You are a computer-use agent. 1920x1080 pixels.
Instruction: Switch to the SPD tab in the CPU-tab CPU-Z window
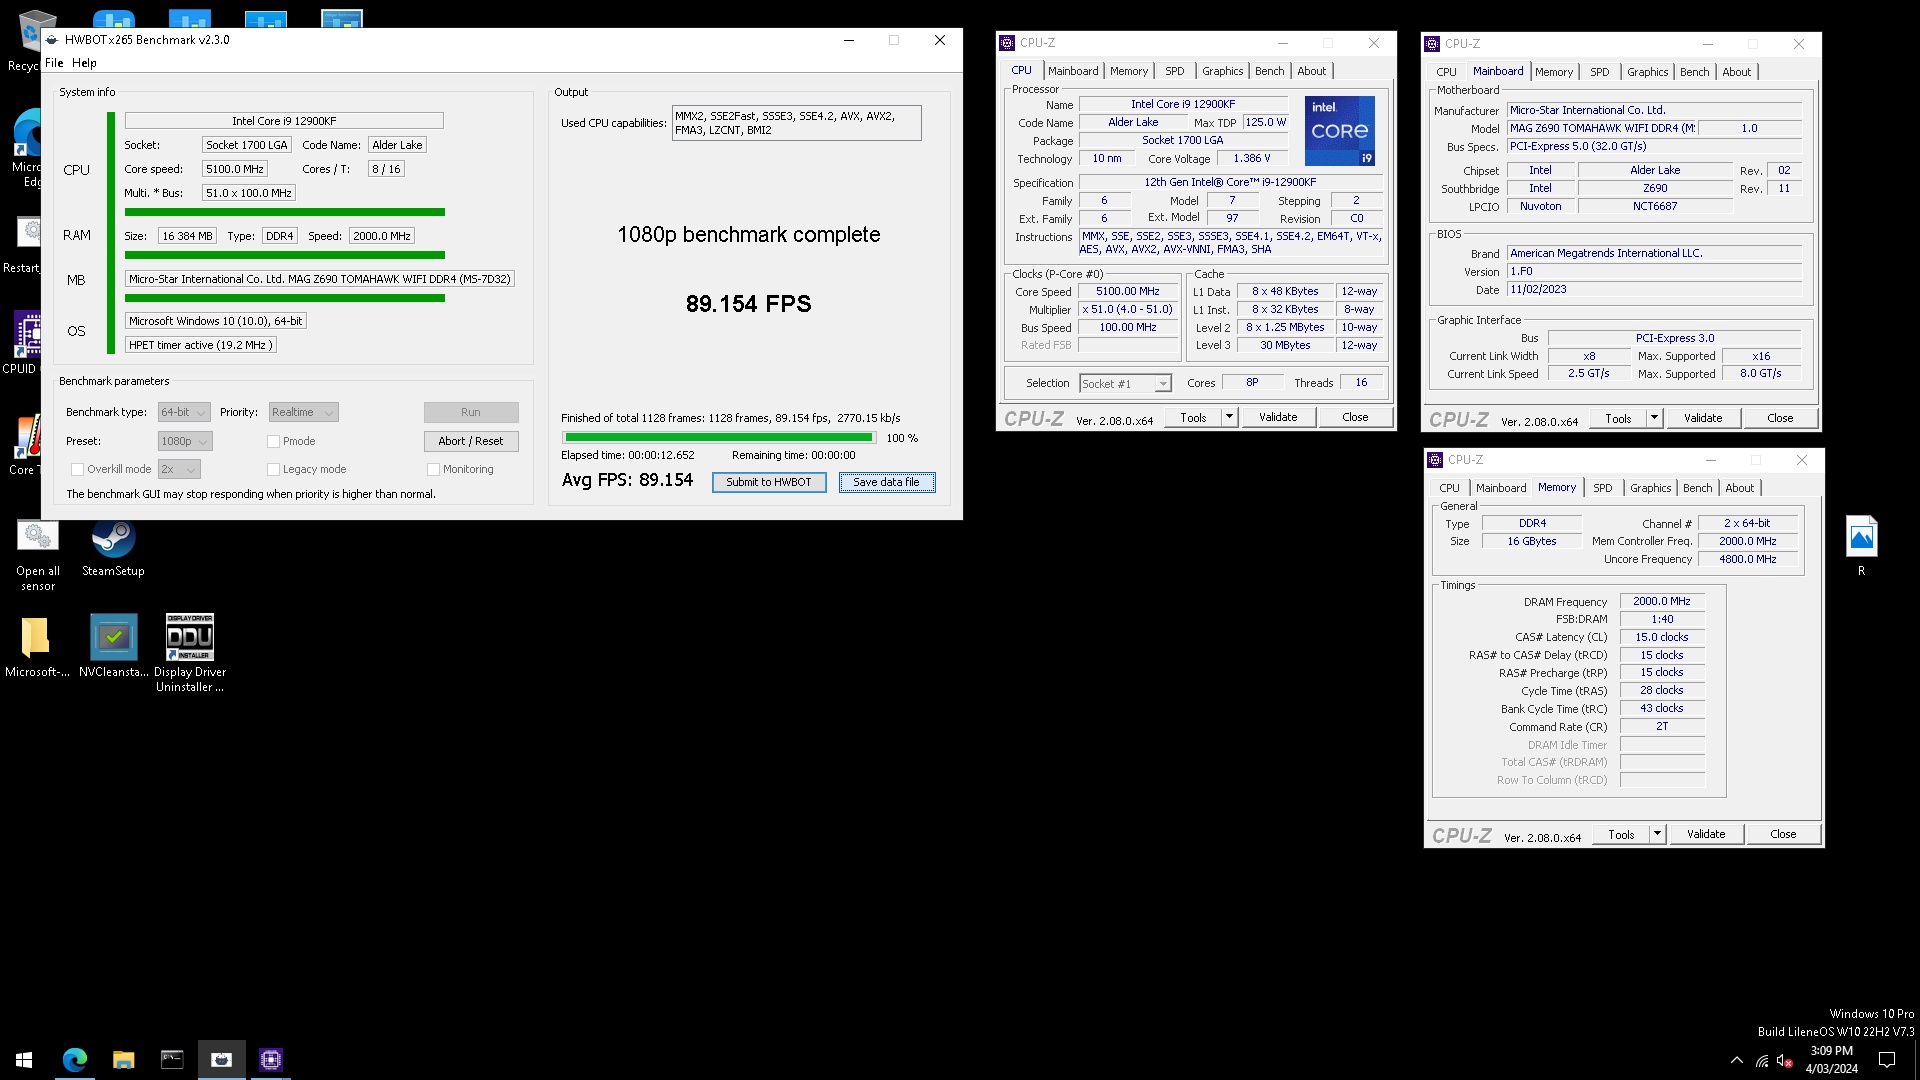click(1174, 71)
